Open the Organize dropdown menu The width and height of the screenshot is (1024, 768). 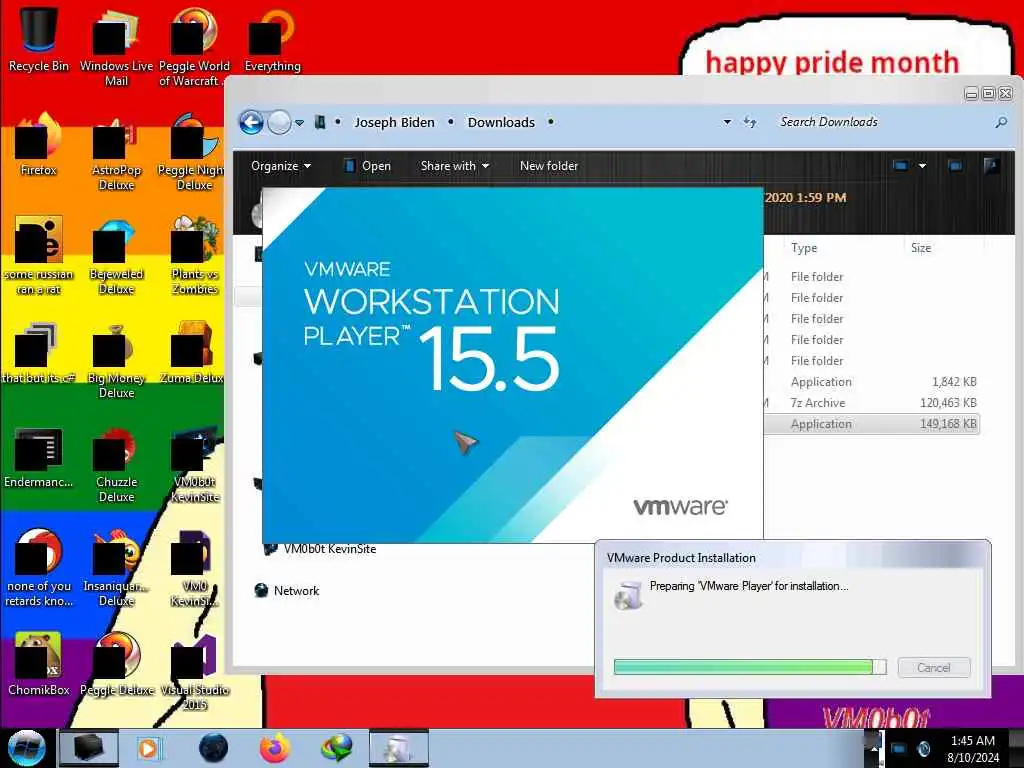pyautogui.click(x=280, y=166)
